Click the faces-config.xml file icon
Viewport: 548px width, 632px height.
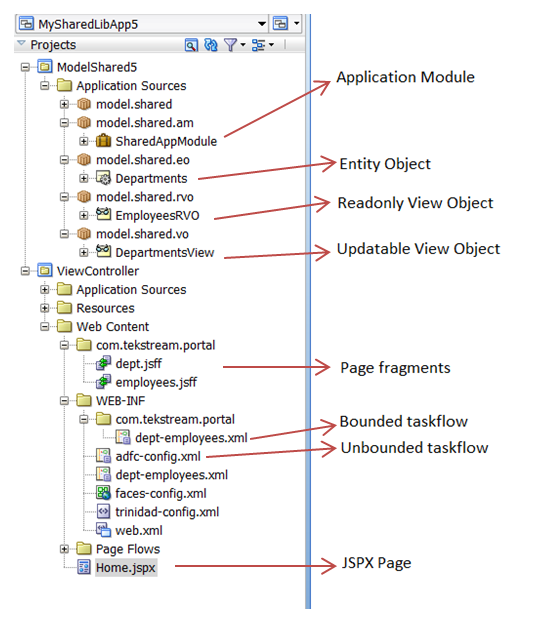[103, 493]
